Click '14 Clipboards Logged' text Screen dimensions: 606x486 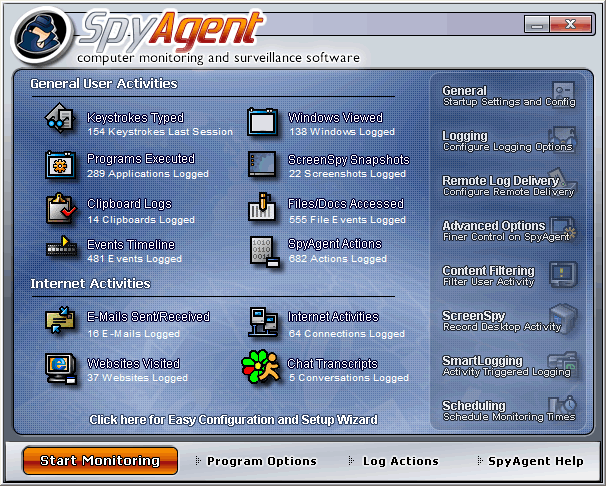coord(141,220)
